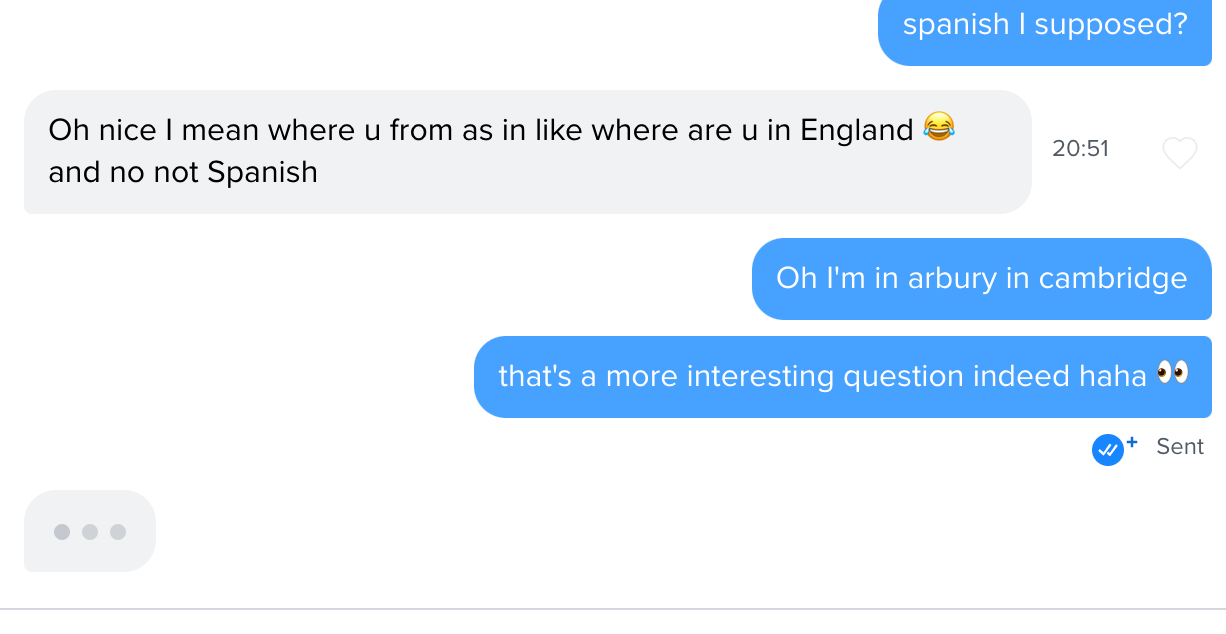Image resolution: width=1226 pixels, height=634 pixels.
Task: Click the grey typing indicator bubble
Action: (x=90, y=531)
